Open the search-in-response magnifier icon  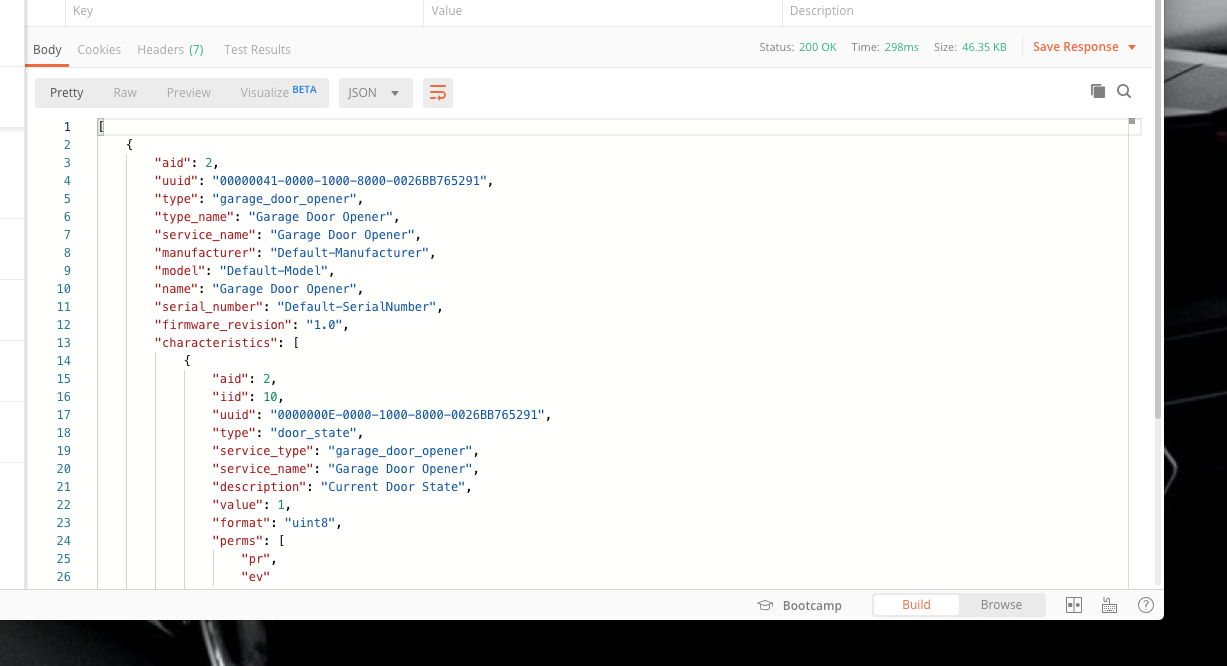1124,91
